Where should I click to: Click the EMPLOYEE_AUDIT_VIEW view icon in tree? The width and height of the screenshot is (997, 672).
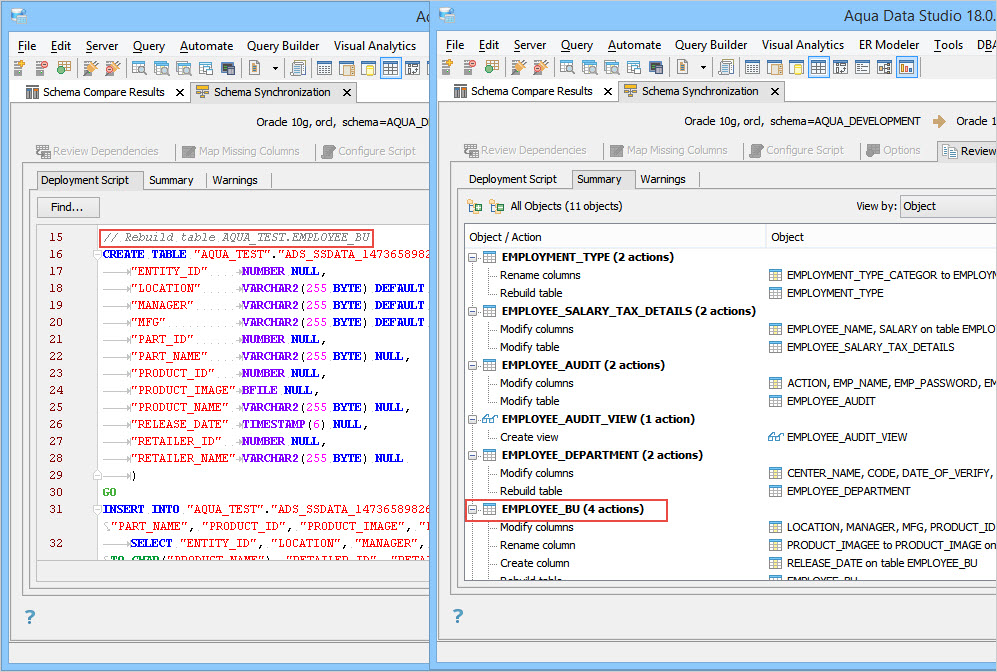click(x=490, y=419)
